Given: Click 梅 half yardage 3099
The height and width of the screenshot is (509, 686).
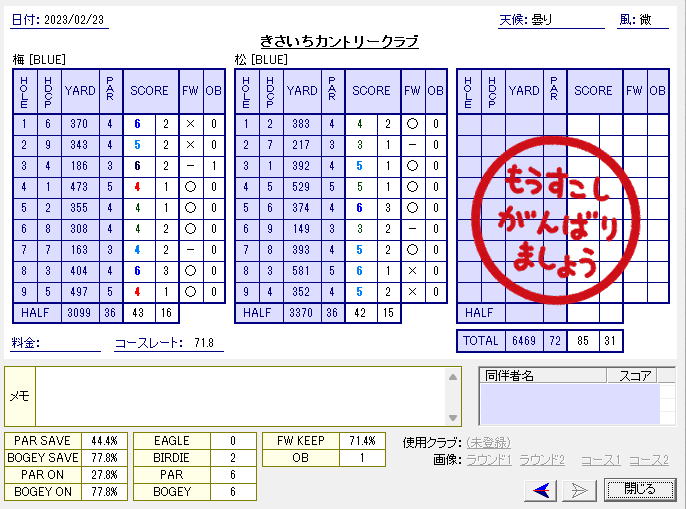Looking at the screenshot, I should coord(79,313).
